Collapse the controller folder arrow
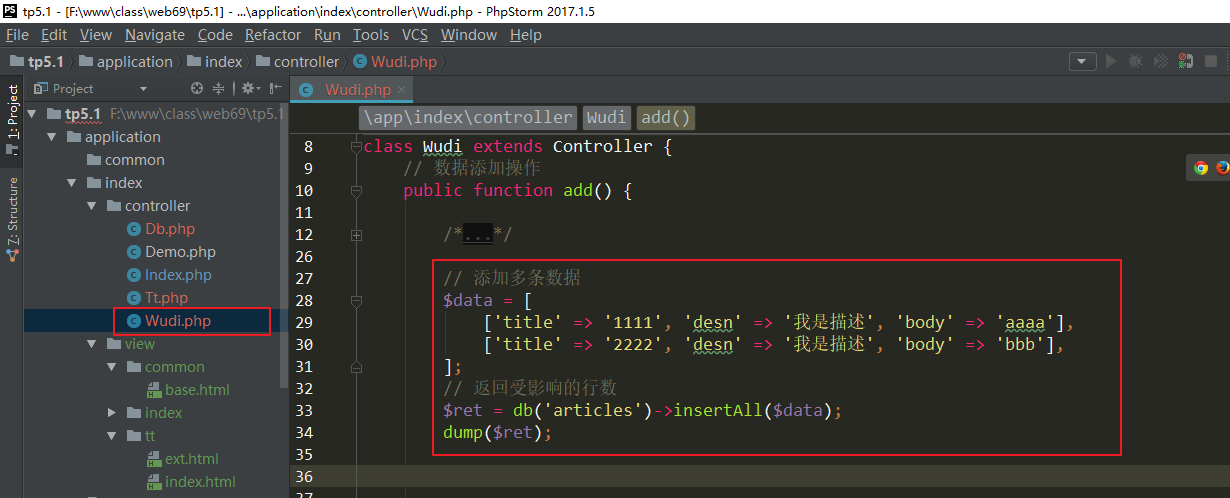1230x498 pixels. coord(91,206)
